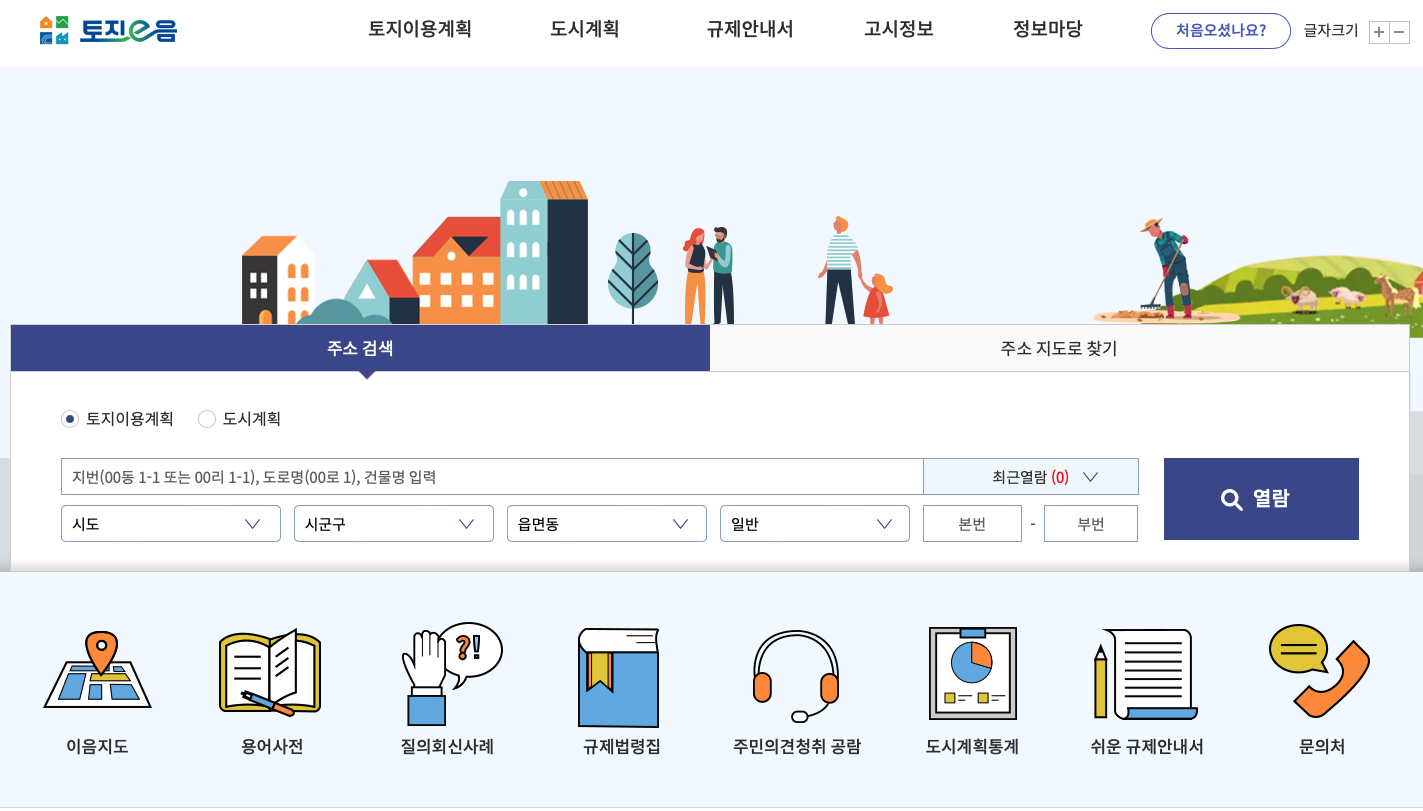The image size is (1423, 811).
Task: Open the 처음오셨나요? guide button
Action: click(1220, 30)
